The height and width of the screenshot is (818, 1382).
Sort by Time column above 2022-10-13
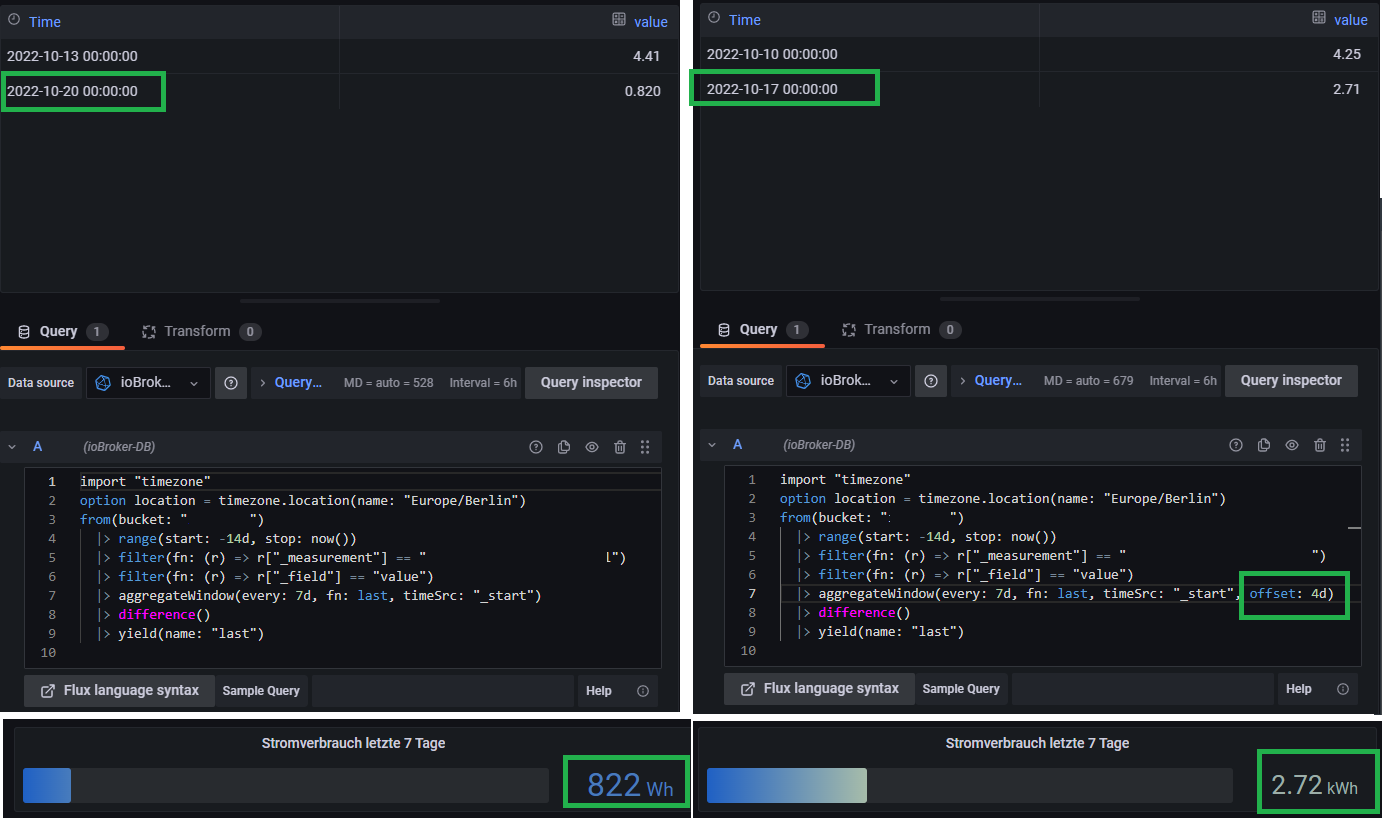pyautogui.click(x=45, y=21)
